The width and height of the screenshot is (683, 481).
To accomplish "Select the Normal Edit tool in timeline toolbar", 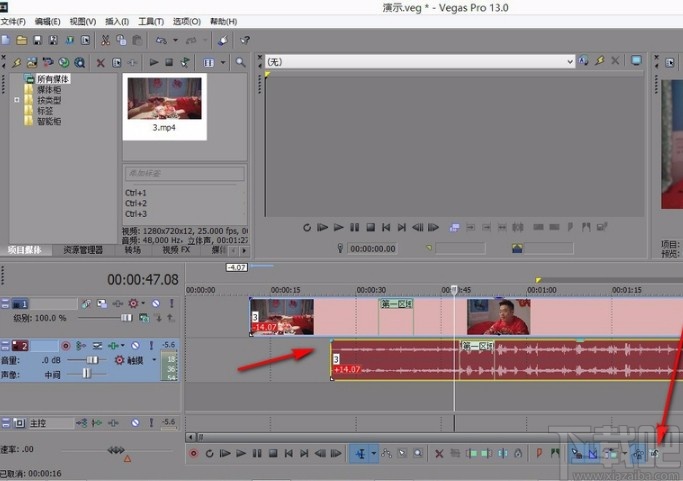I will pos(360,454).
